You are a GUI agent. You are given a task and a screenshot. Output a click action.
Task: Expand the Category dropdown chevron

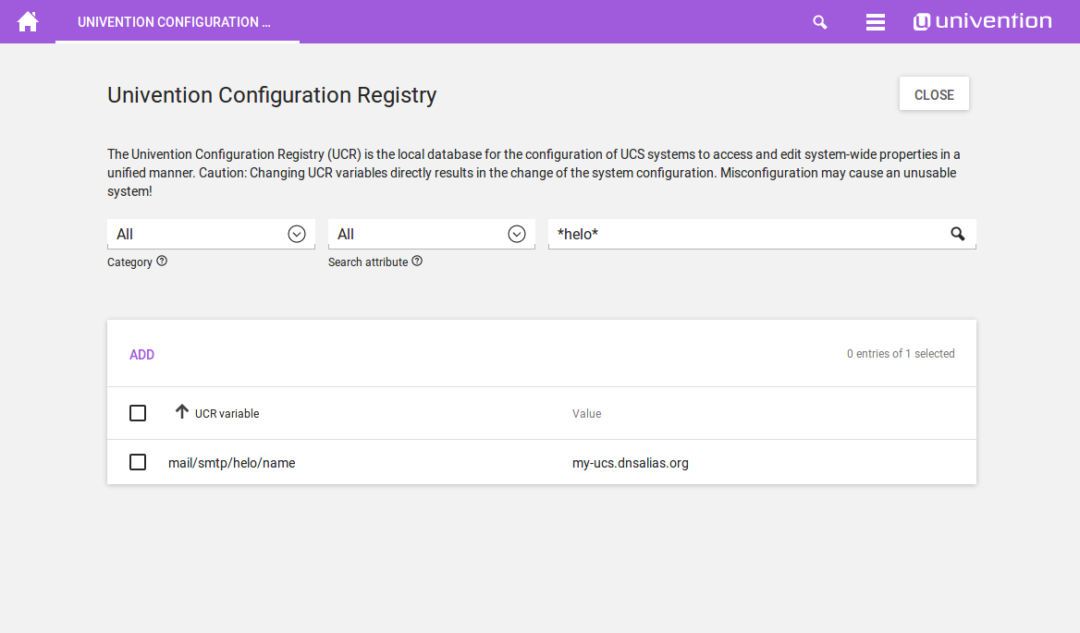pos(296,233)
